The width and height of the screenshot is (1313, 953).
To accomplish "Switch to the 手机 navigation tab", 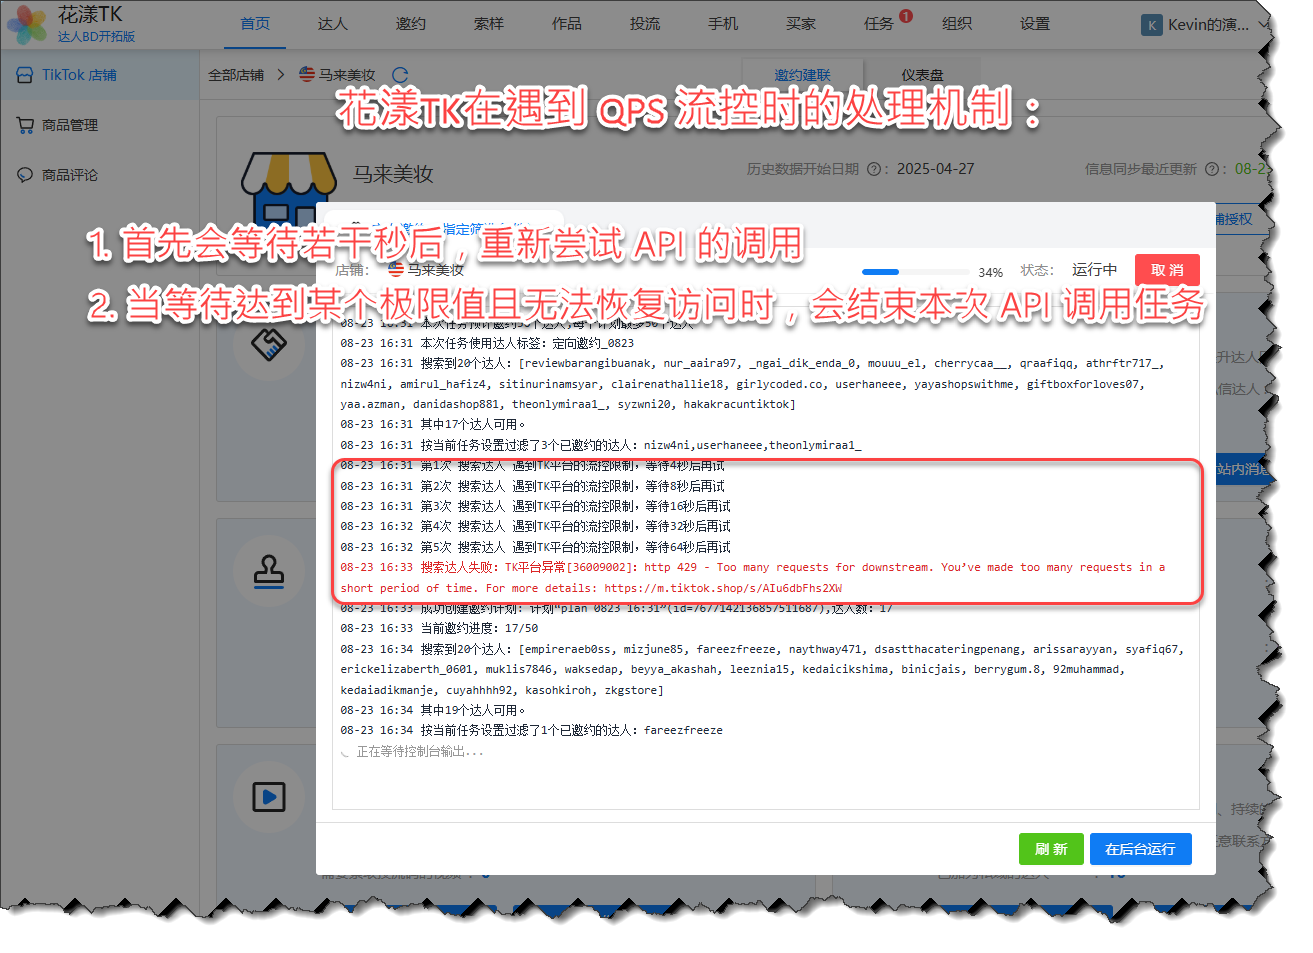I will [x=722, y=24].
